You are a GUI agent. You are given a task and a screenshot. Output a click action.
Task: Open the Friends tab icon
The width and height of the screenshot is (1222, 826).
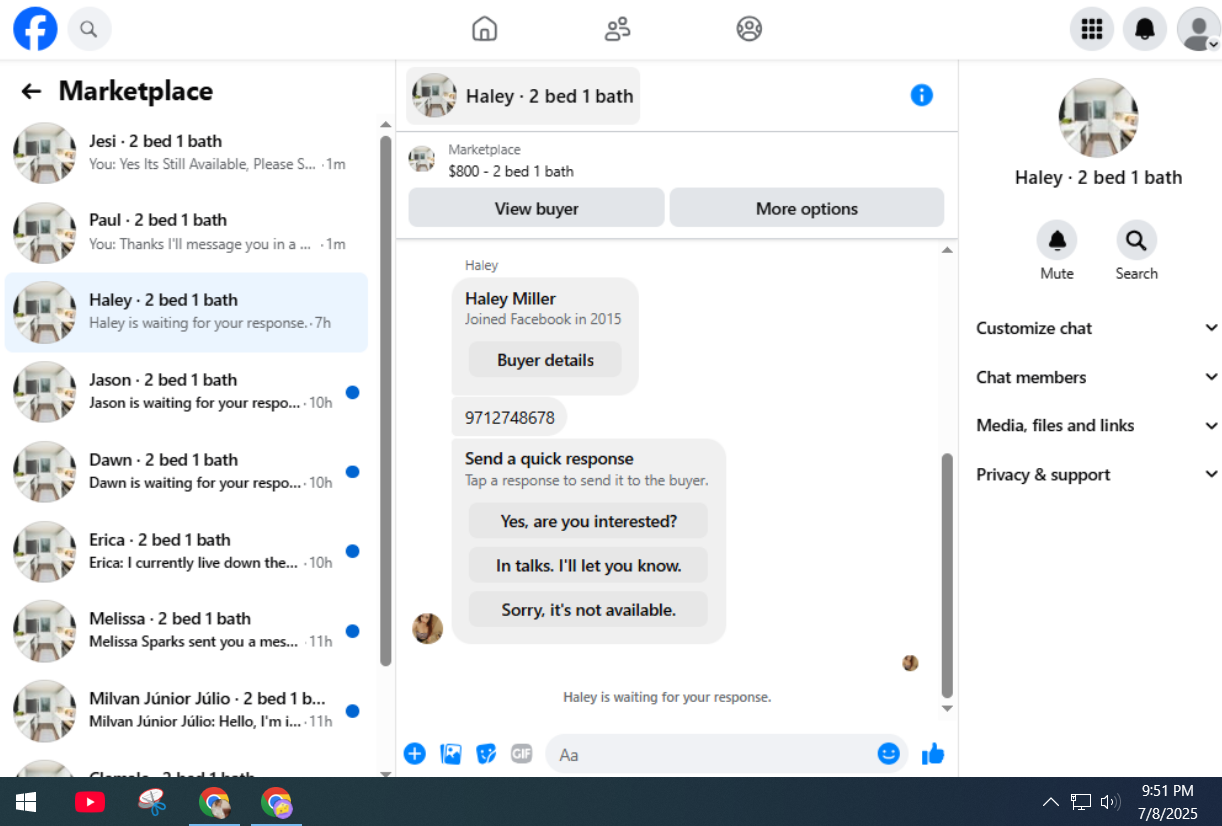617,29
